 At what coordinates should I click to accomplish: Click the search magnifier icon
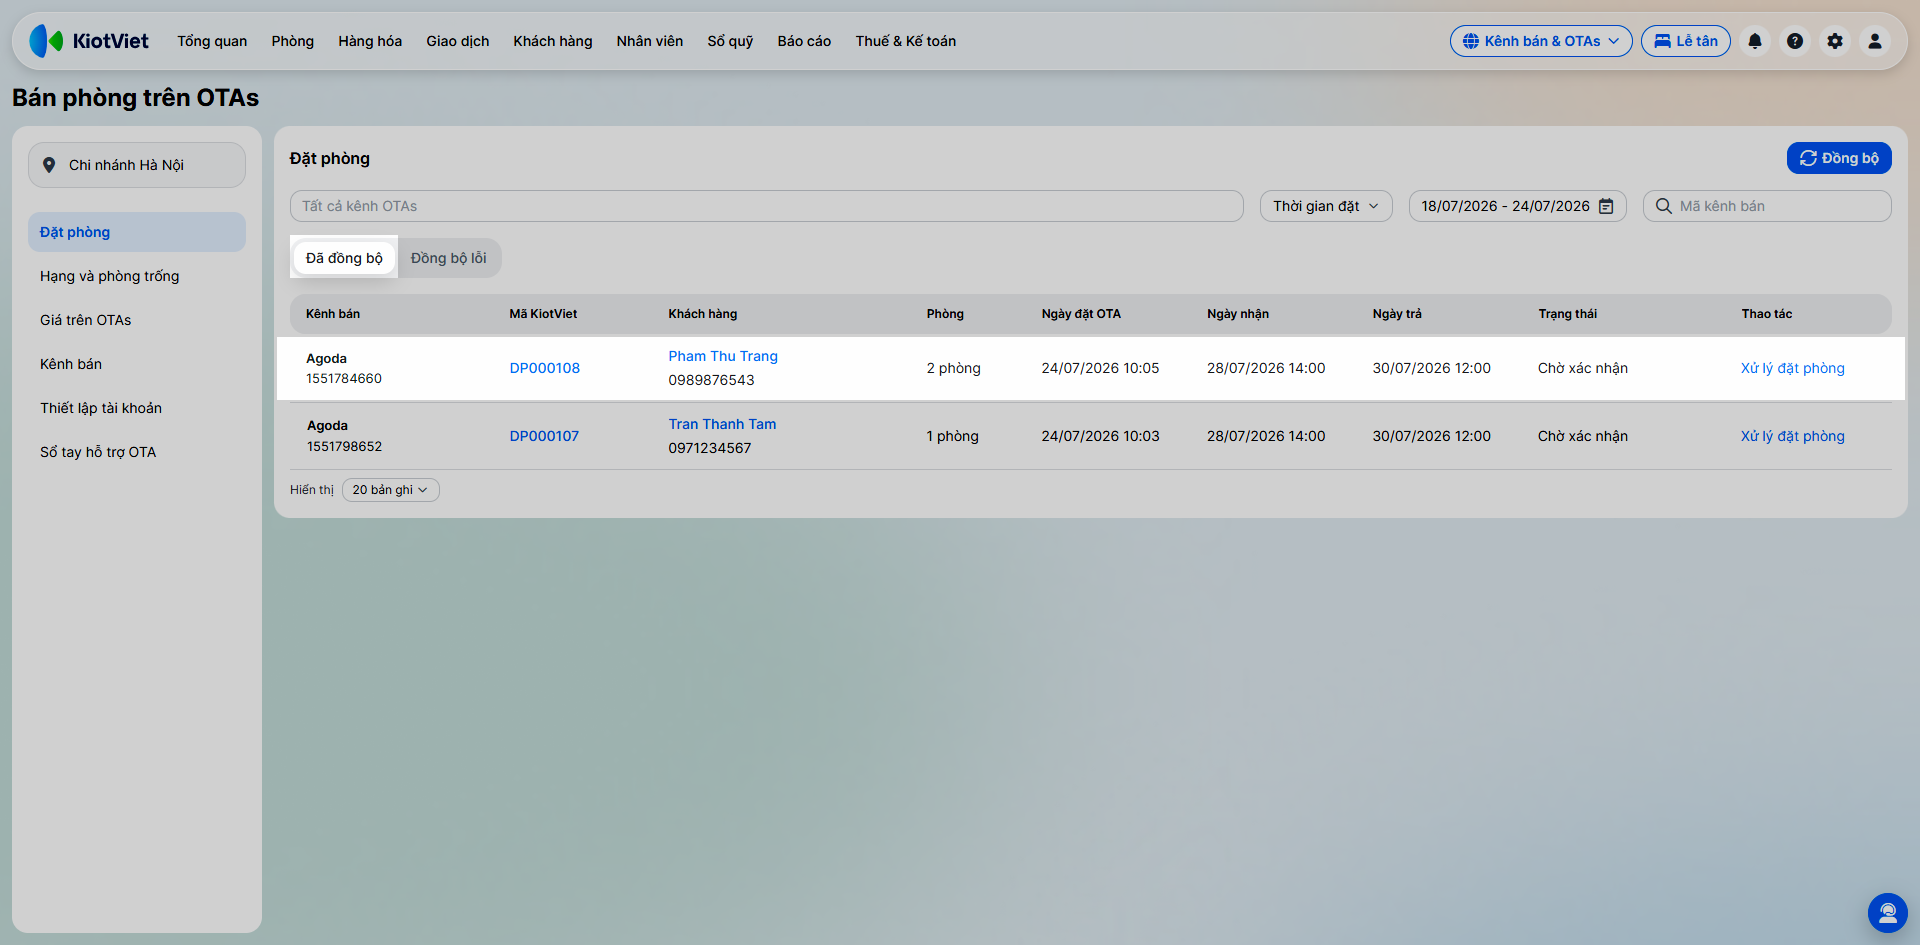pos(1664,206)
